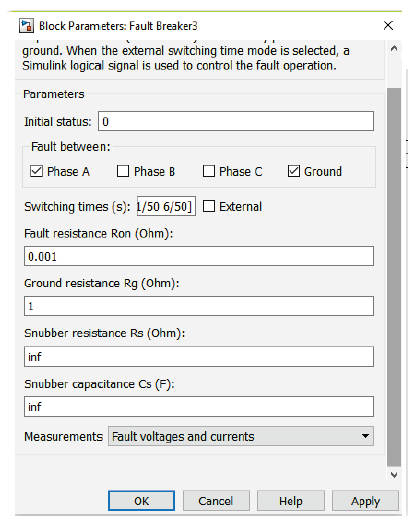Click the Switching times input field
Viewport: 419px width, 531px height.
[166, 206]
